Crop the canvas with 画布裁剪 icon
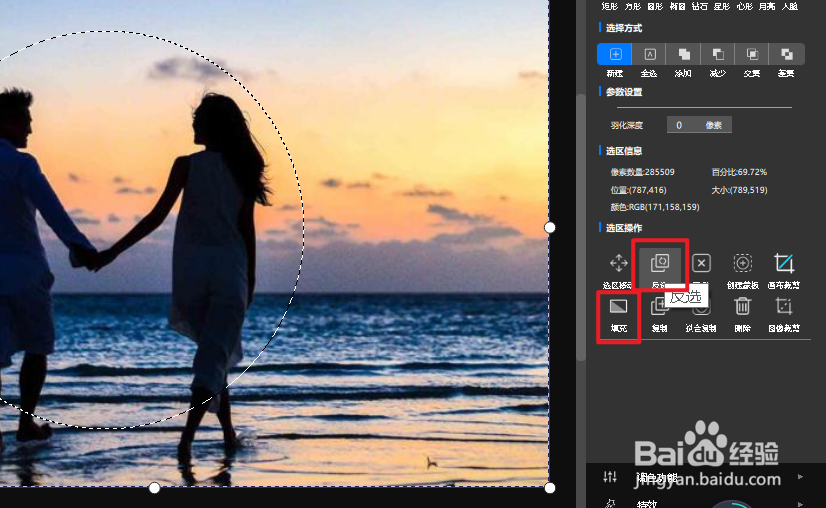Screen dimensions: 826x508 pos(784,262)
